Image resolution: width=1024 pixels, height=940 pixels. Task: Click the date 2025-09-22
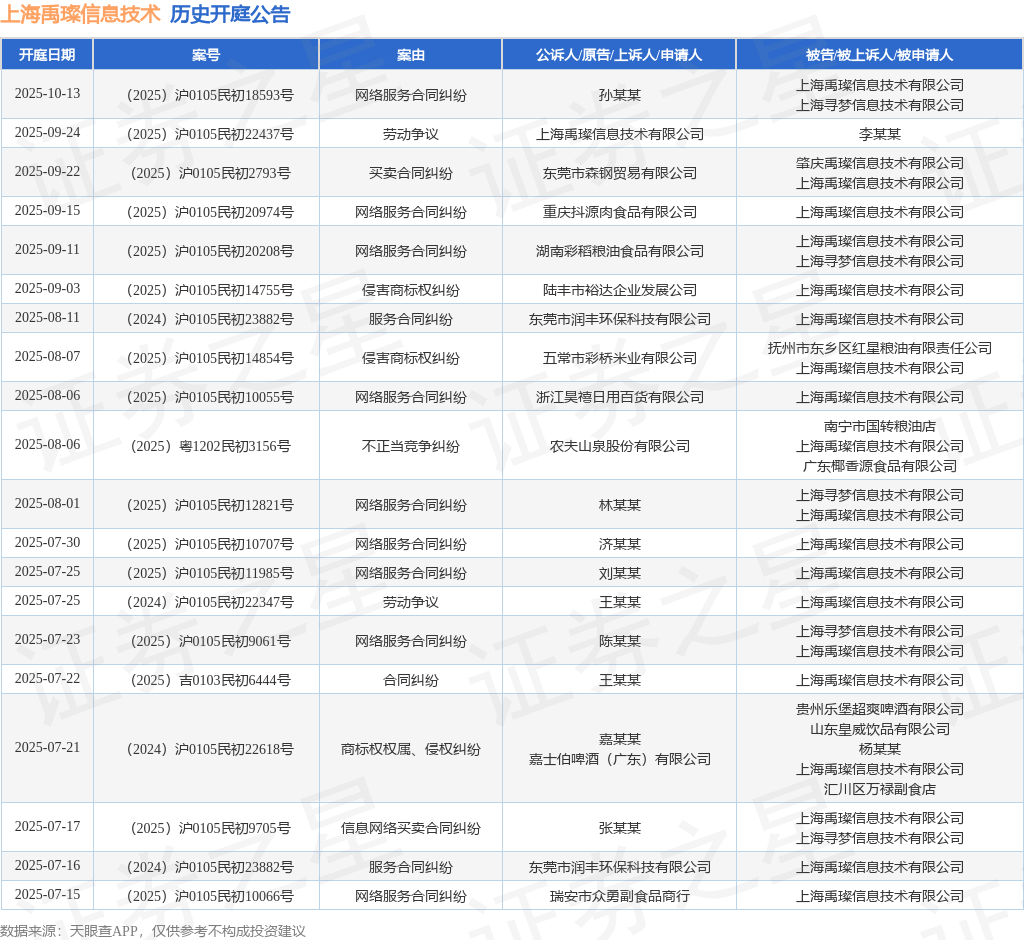click(47, 171)
